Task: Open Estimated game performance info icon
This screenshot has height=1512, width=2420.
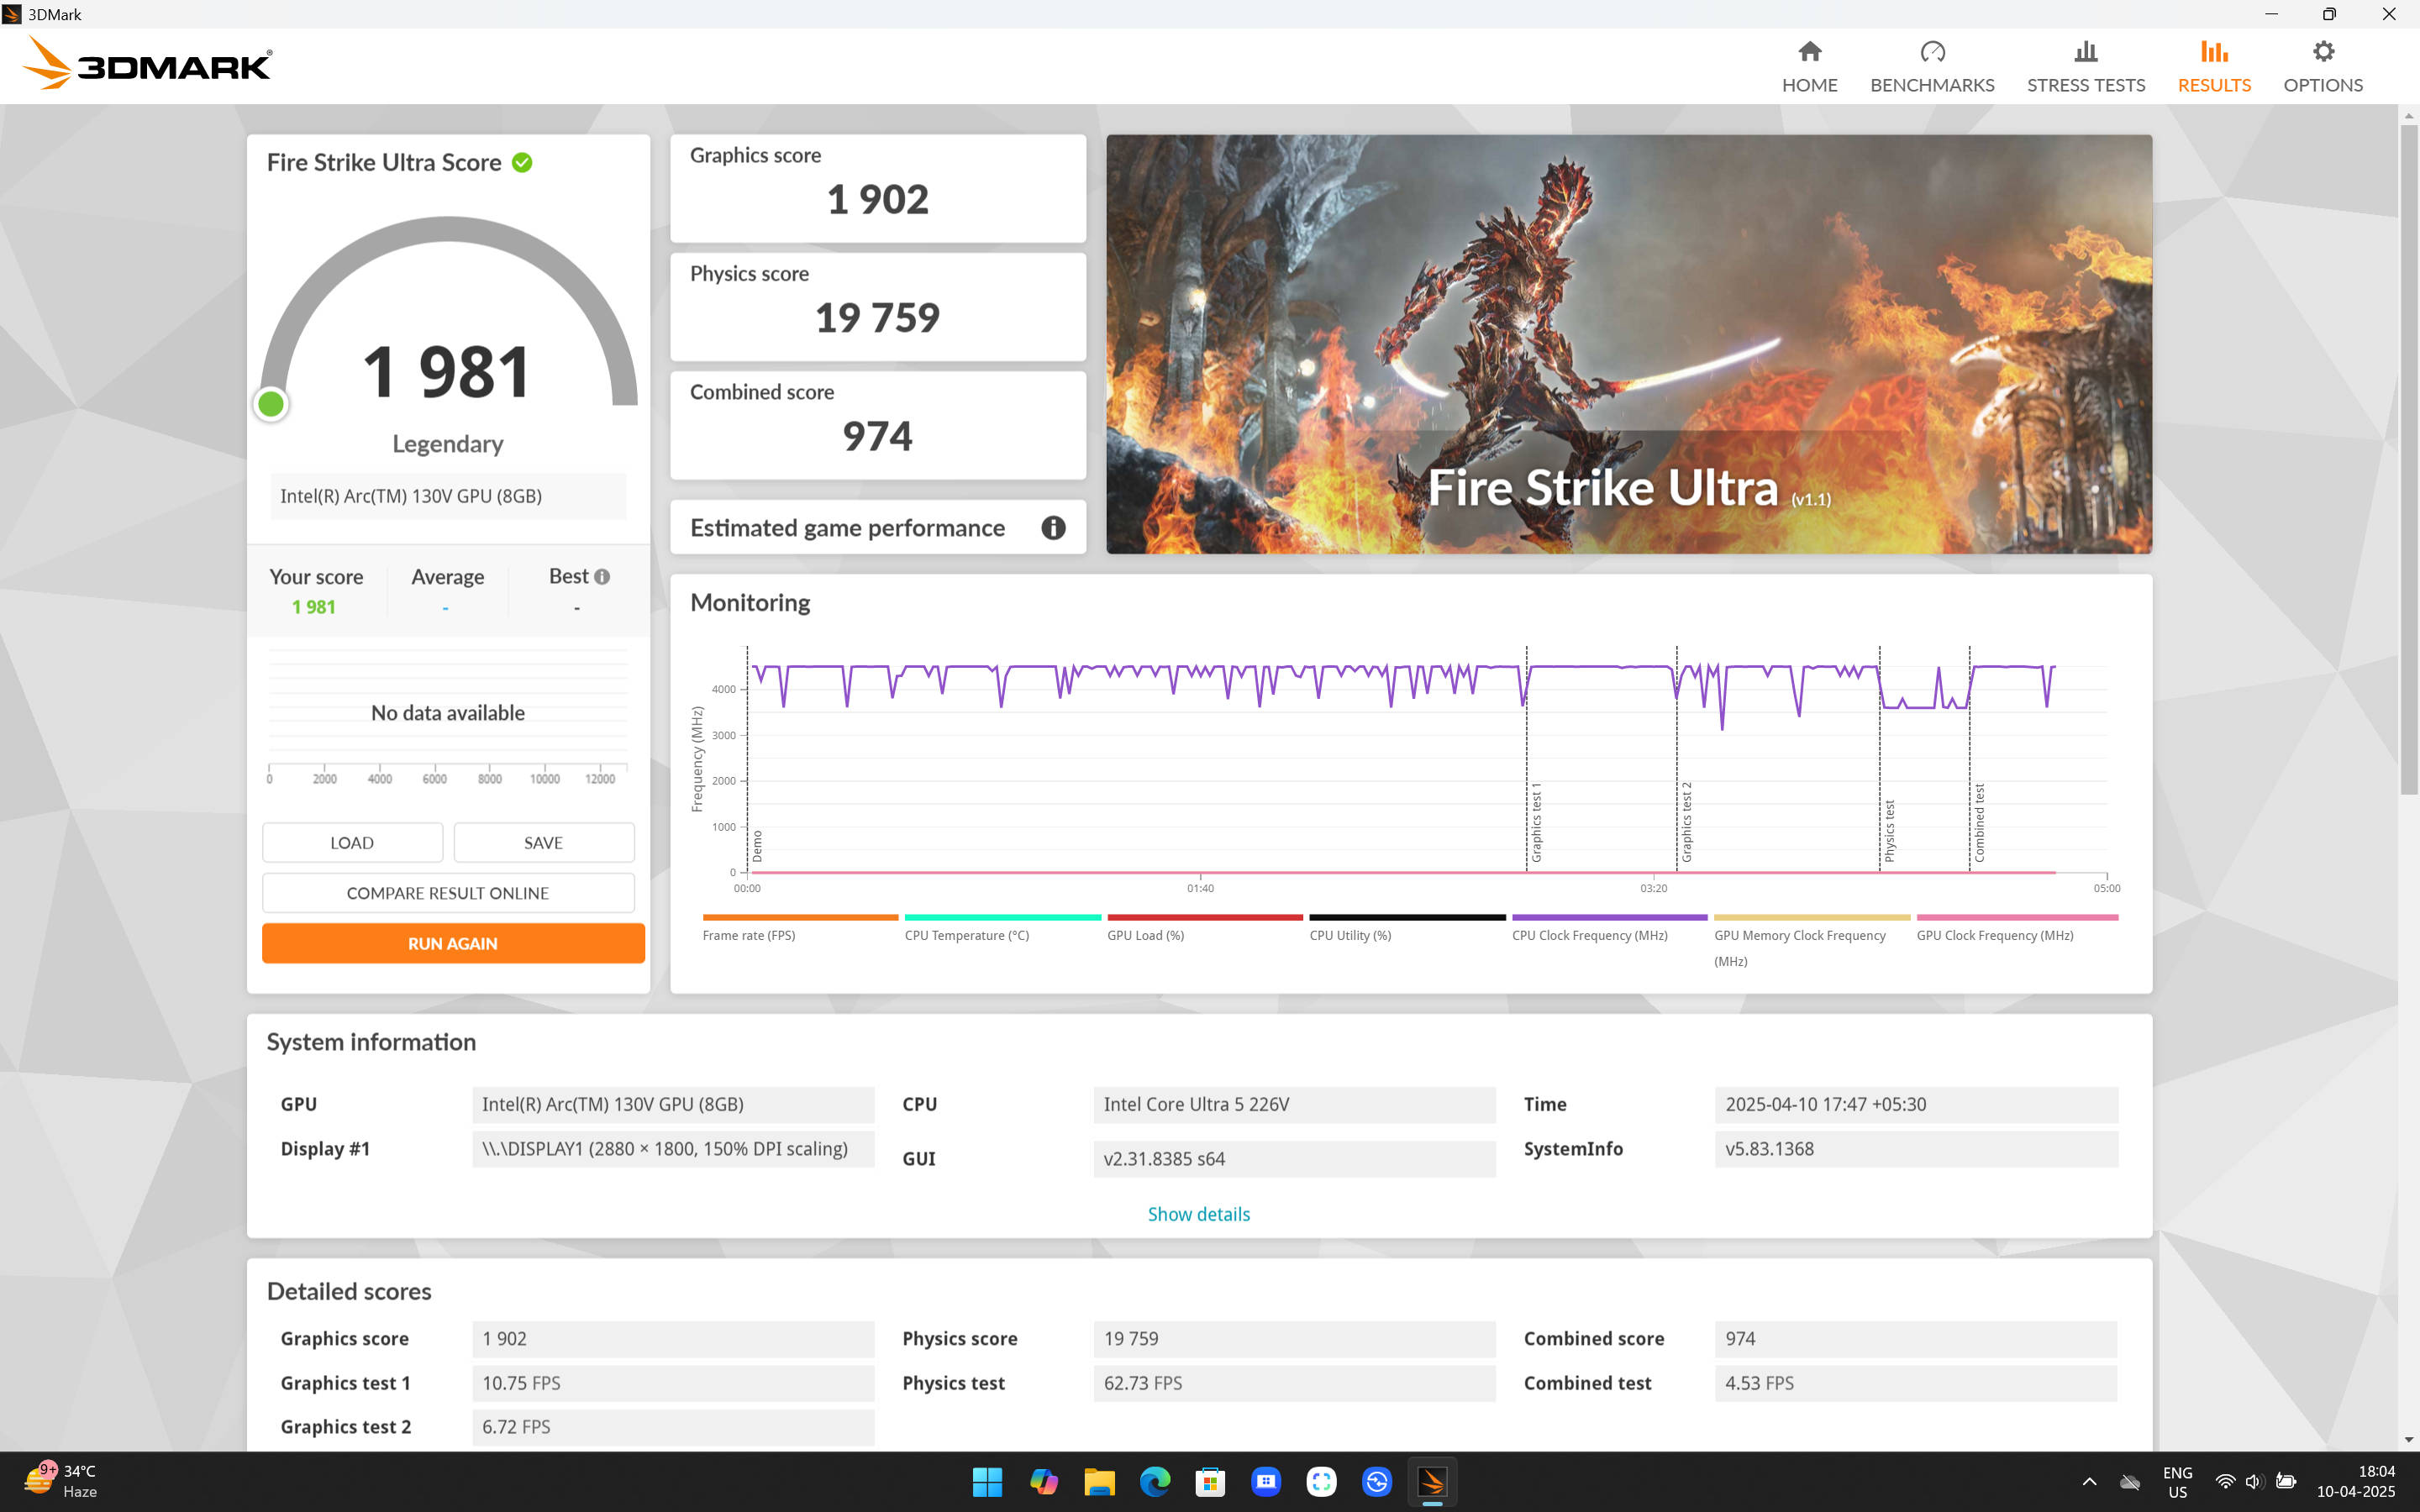Action: point(1053,528)
